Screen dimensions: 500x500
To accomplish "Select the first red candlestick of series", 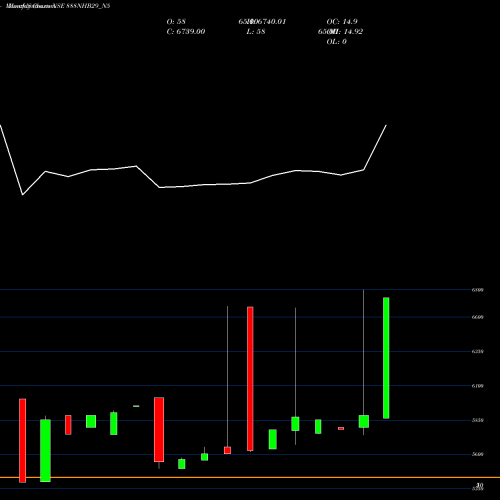I will (22, 440).
